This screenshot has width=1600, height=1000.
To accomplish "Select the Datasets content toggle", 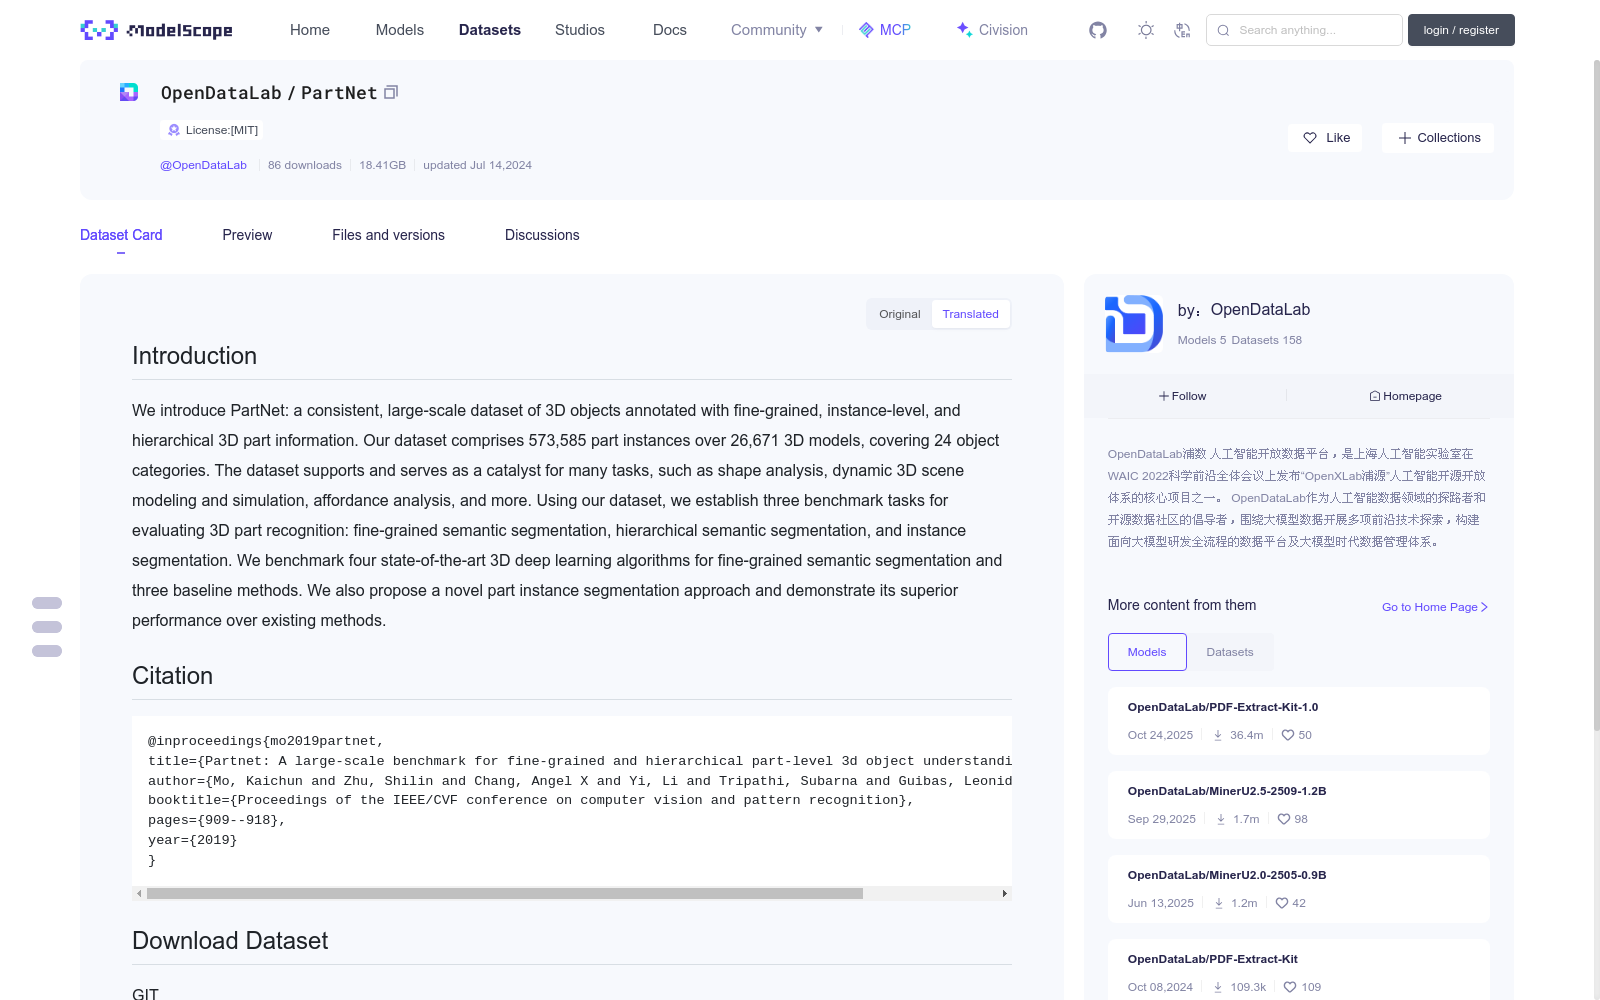I will tap(1230, 652).
